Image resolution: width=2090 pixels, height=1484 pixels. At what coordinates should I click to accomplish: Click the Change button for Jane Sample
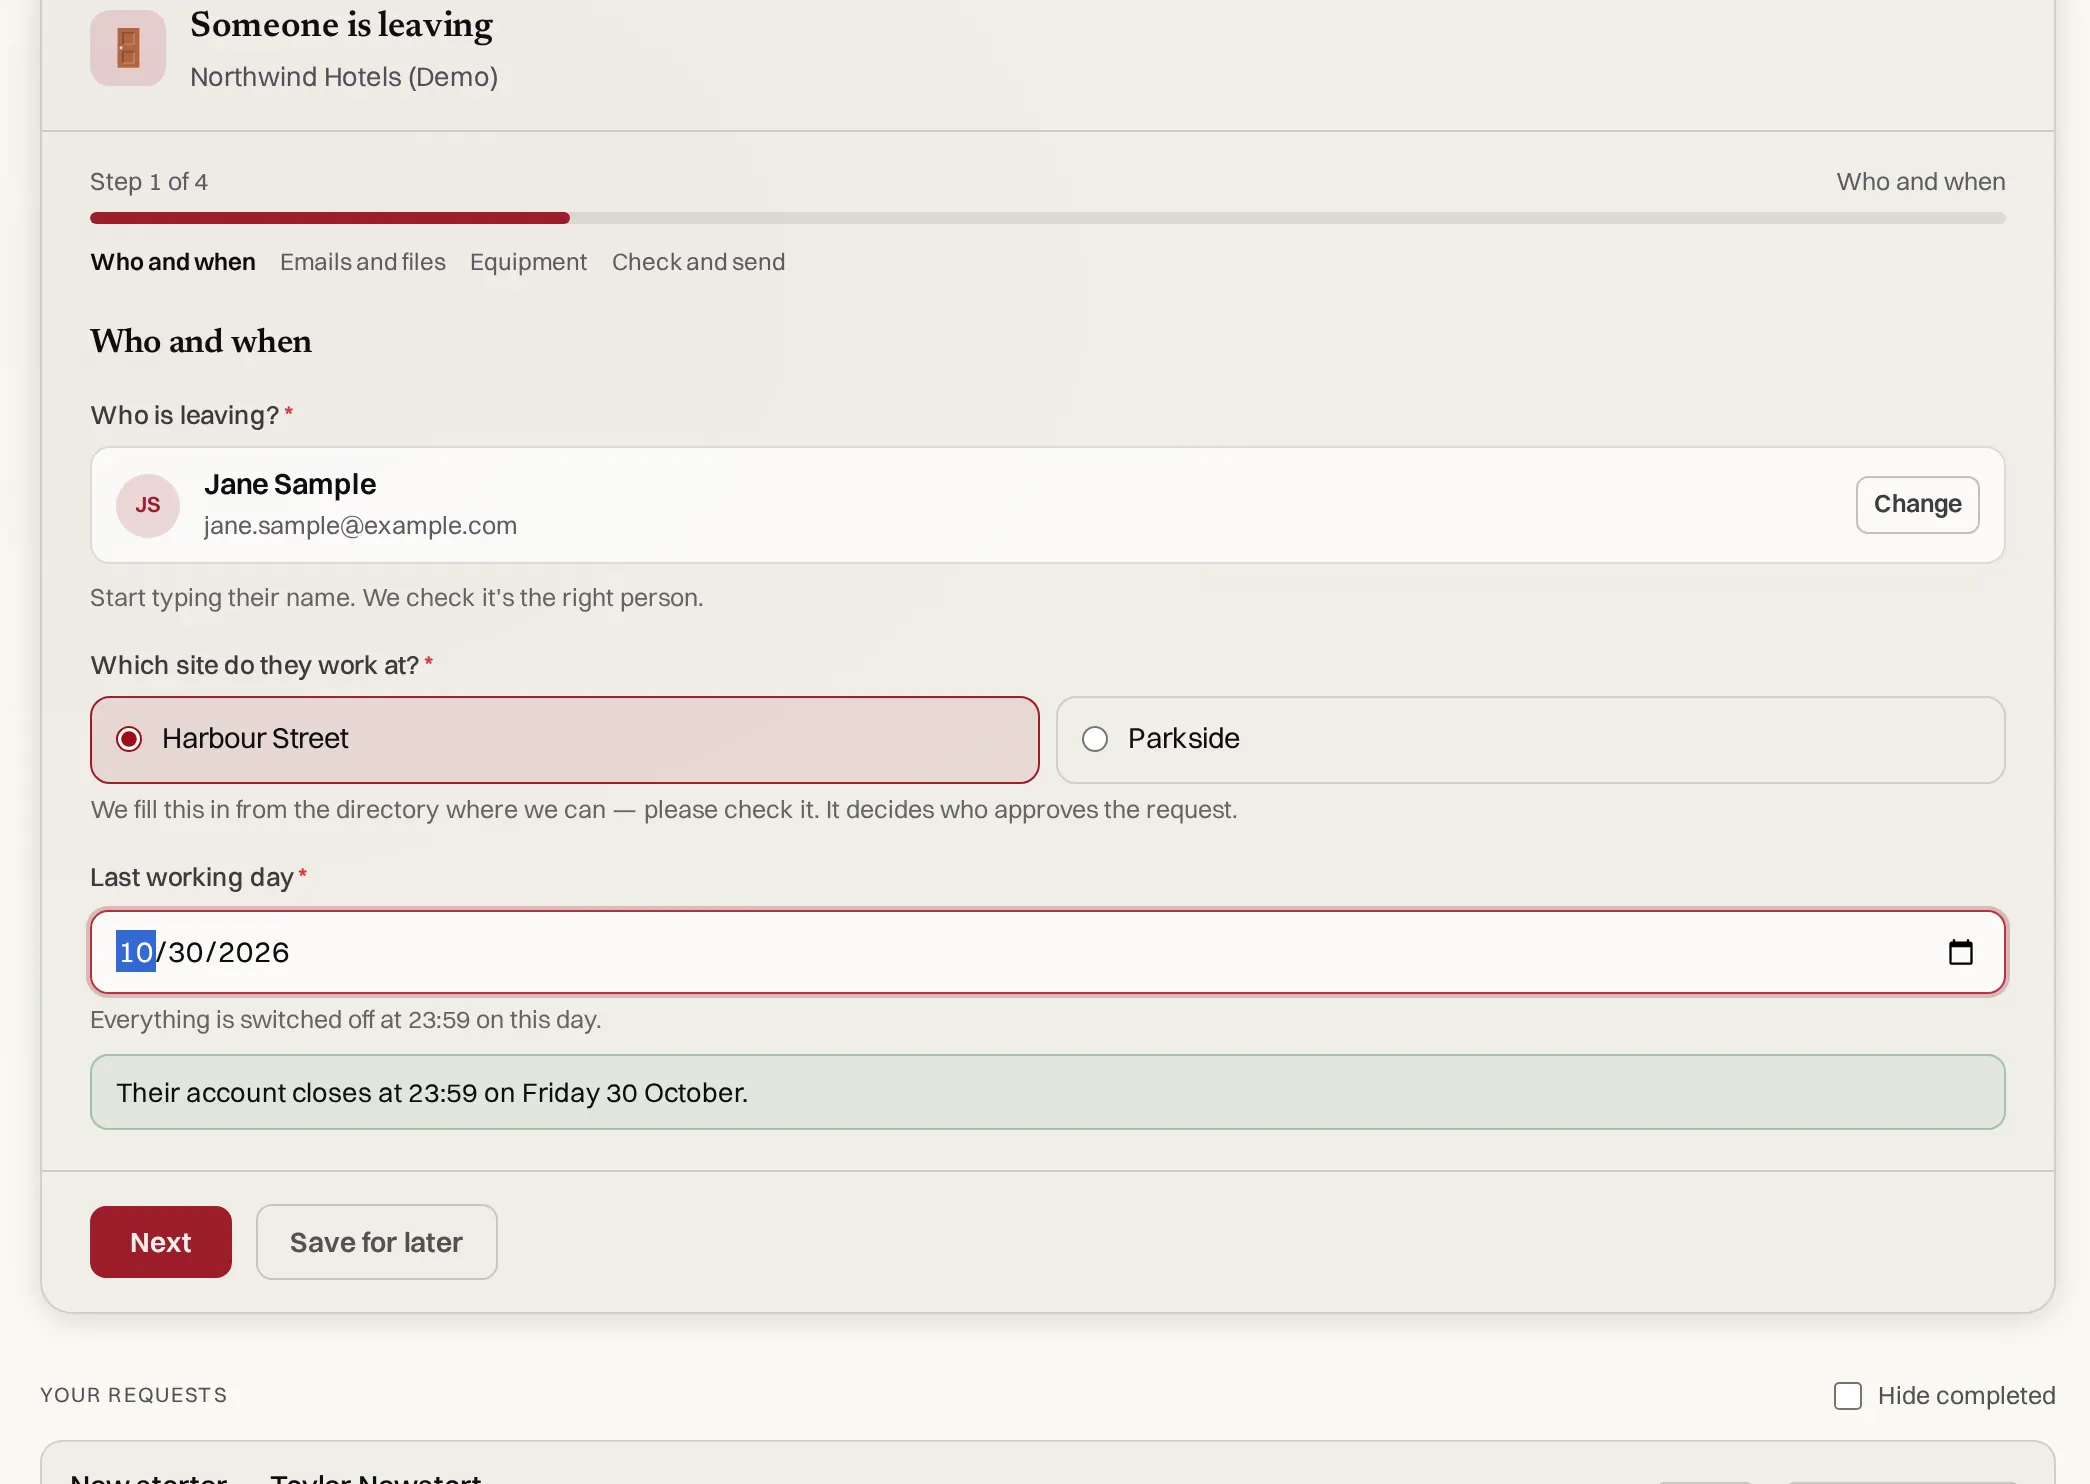[1917, 504]
